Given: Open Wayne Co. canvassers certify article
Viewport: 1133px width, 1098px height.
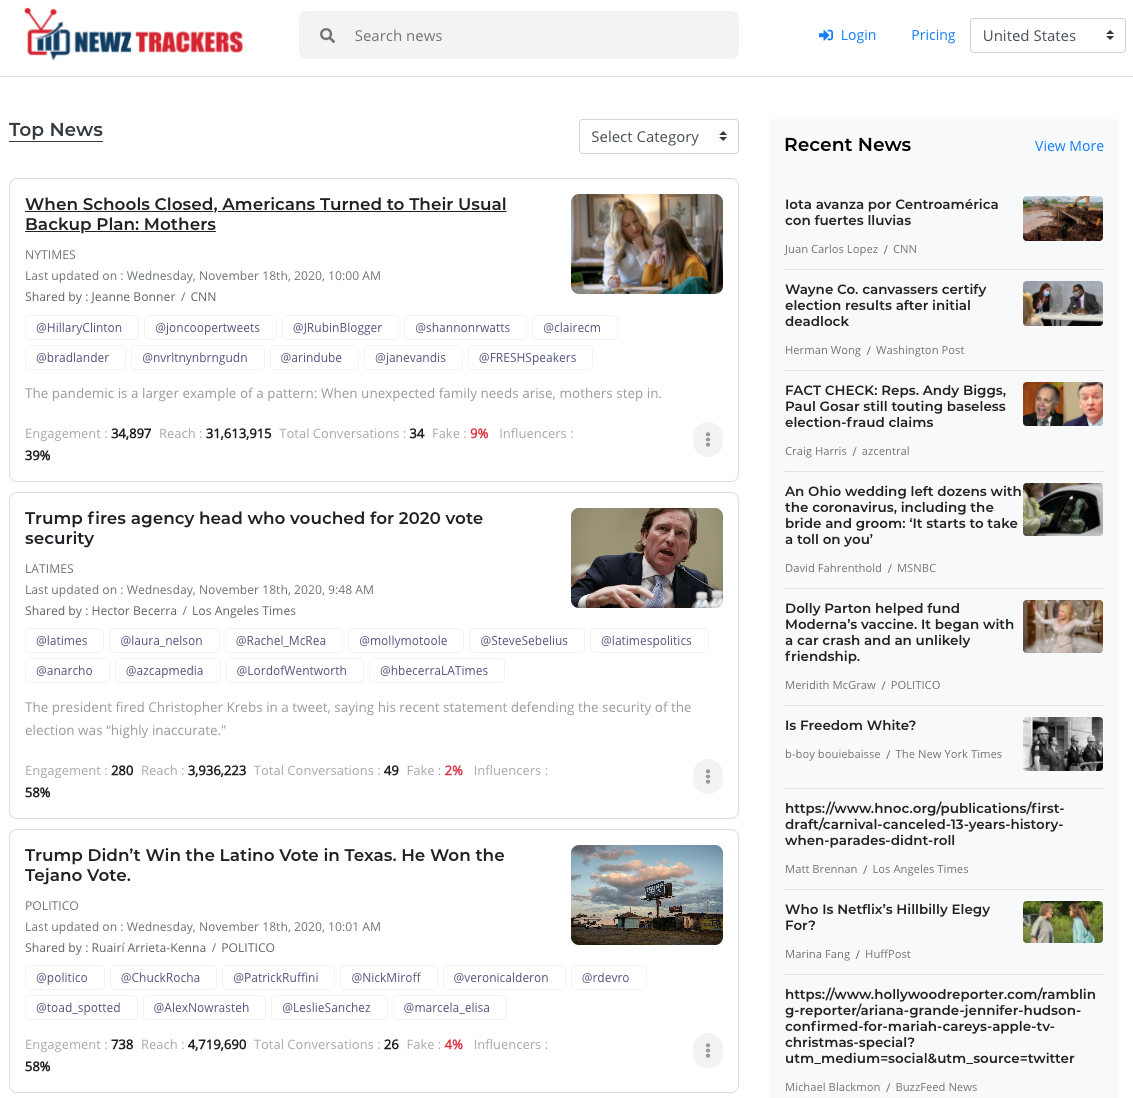Looking at the screenshot, I should coord(886,305).
